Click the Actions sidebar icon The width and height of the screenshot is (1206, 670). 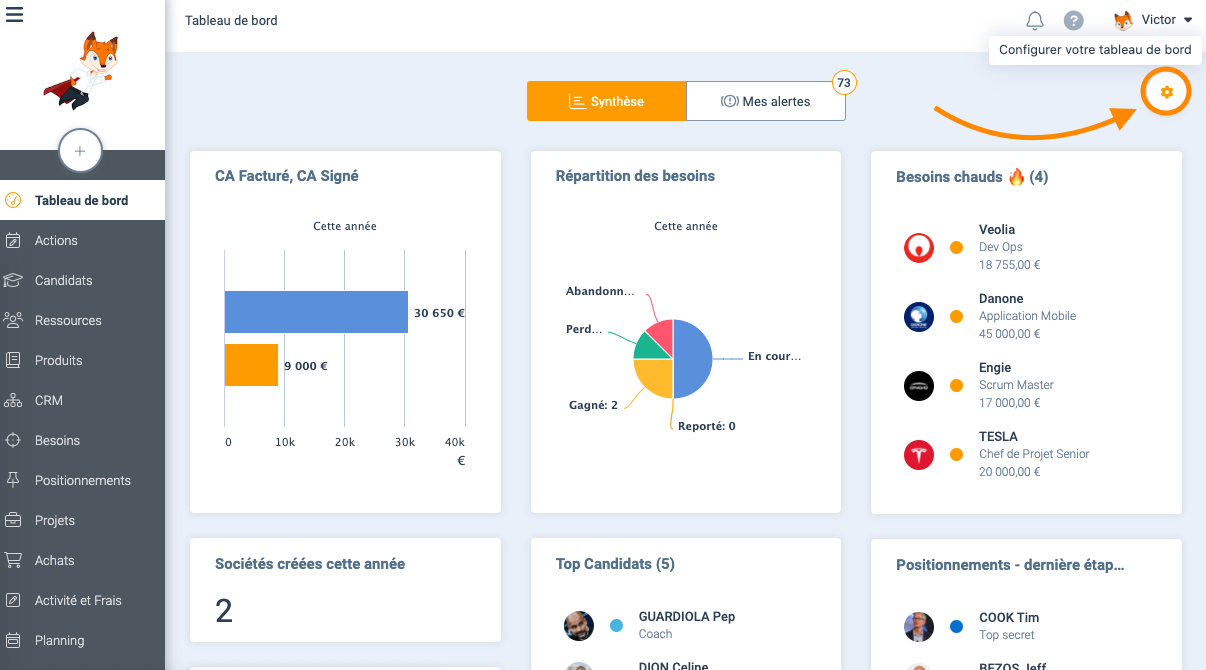coord(13,240)
